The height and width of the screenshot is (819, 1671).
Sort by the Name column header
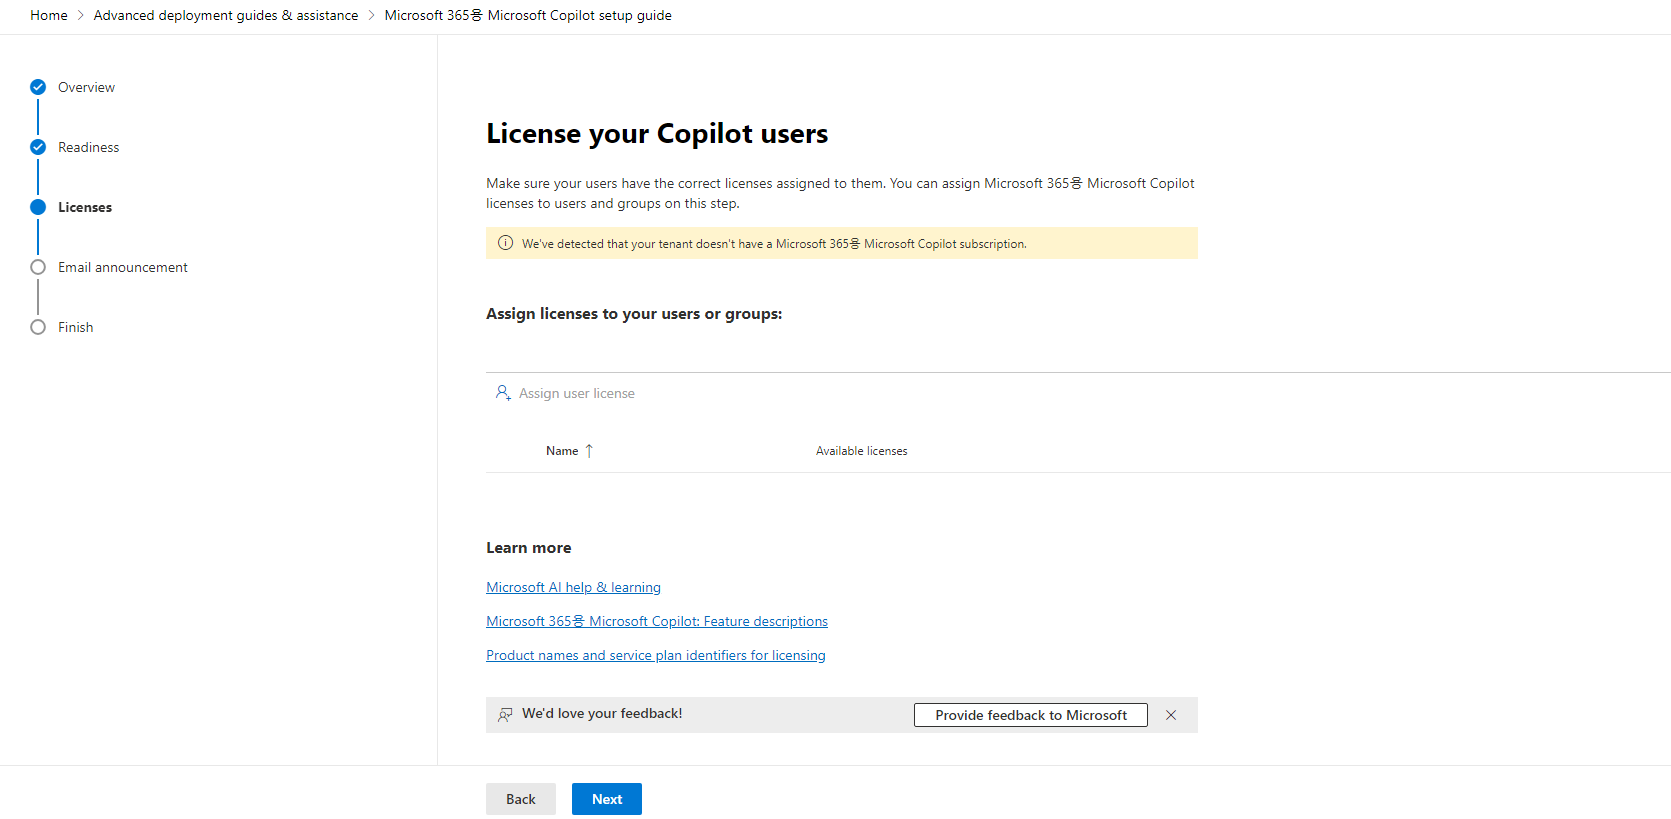coord(562,451)
